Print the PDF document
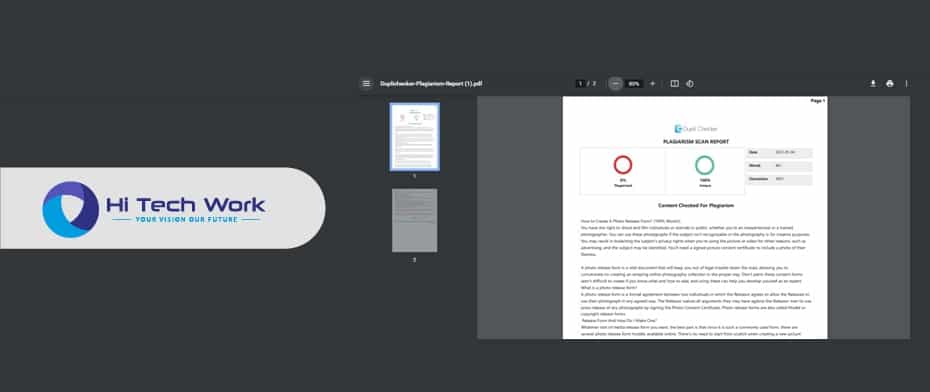The height and width of the screenshot is (392, 930). tap(890, 84)
